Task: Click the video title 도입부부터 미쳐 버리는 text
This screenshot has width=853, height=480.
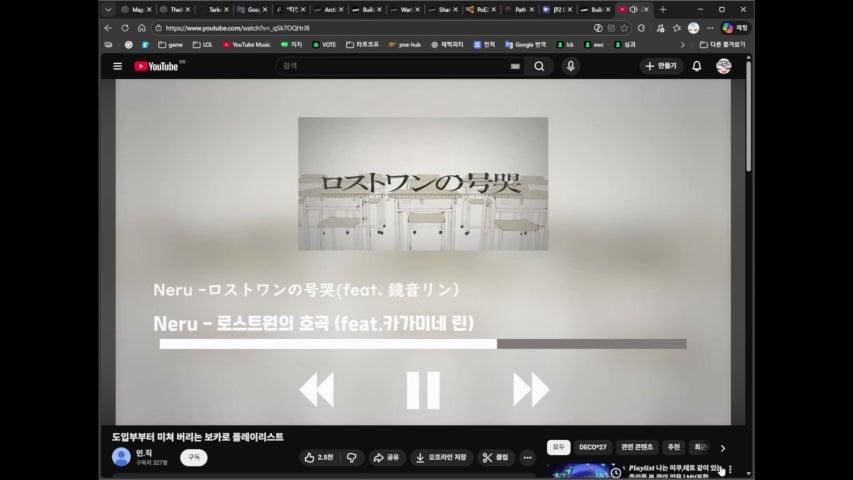Action: point(197,437)
